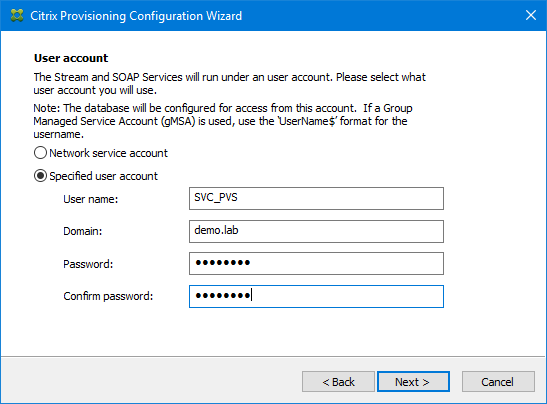Select Network service account option
Image resolution: width=547 pixels, height=404 pixels.
101,153
